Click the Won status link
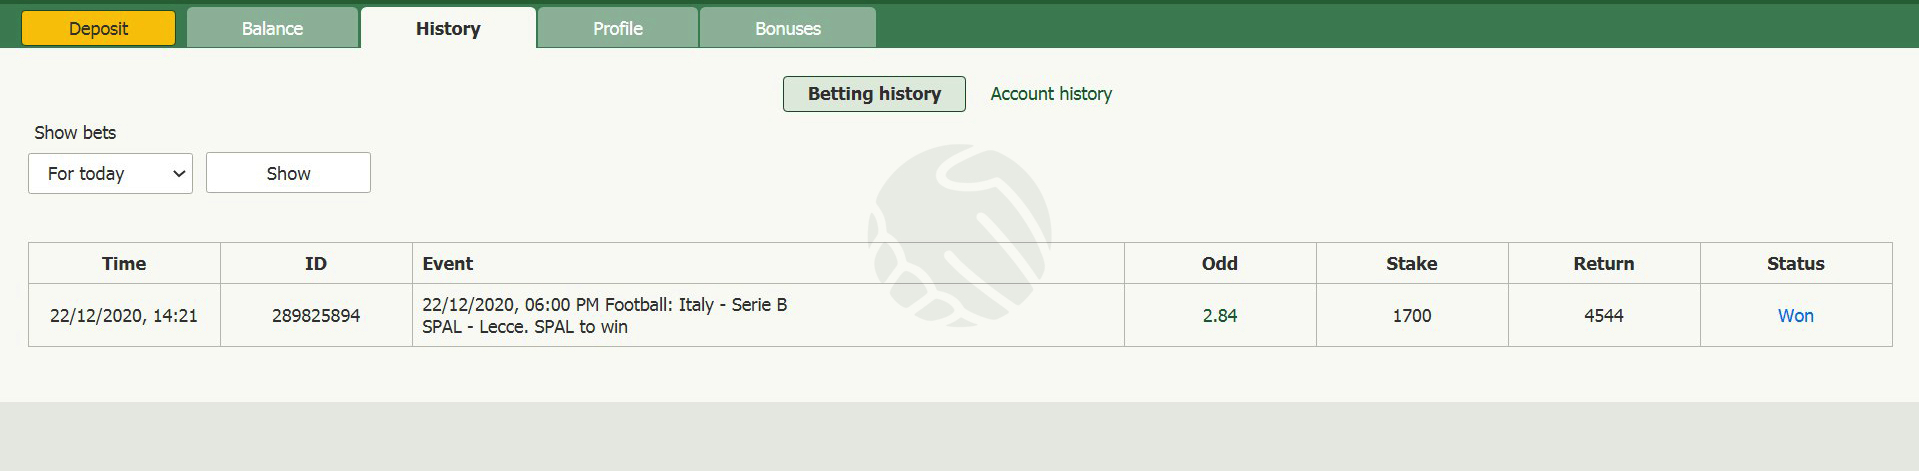 [1795, 316]
